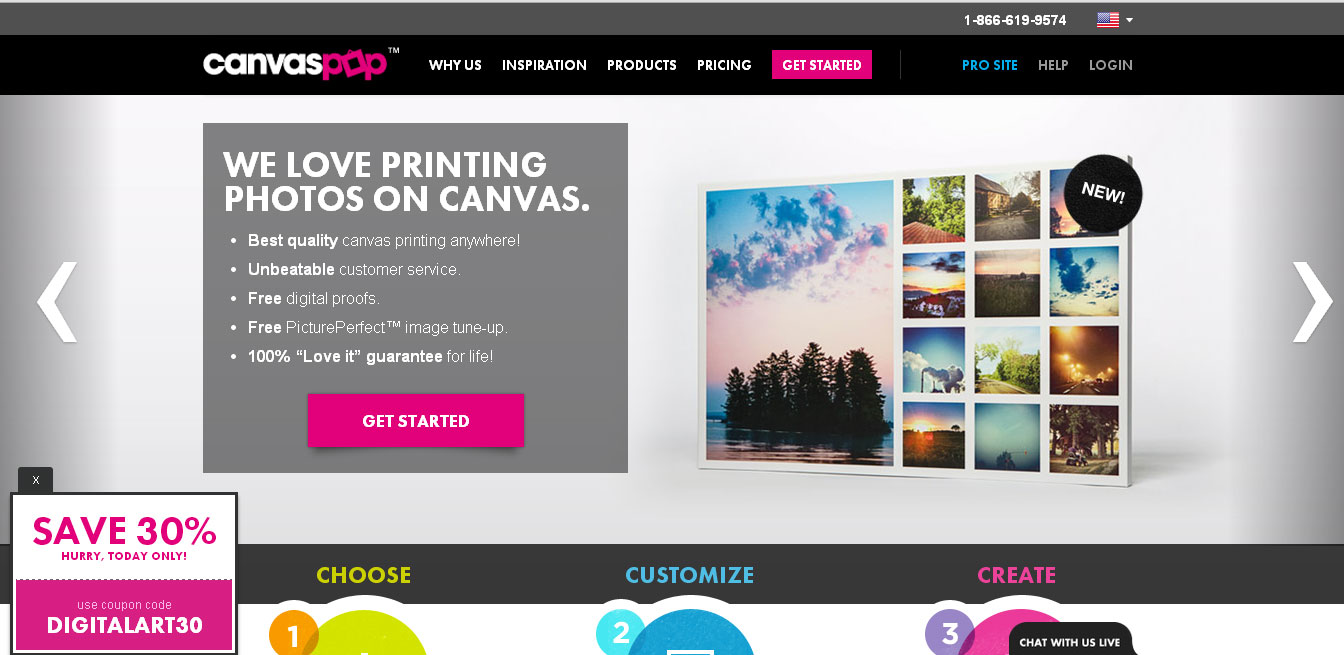Go to the Pricing page

pos(724,65)
